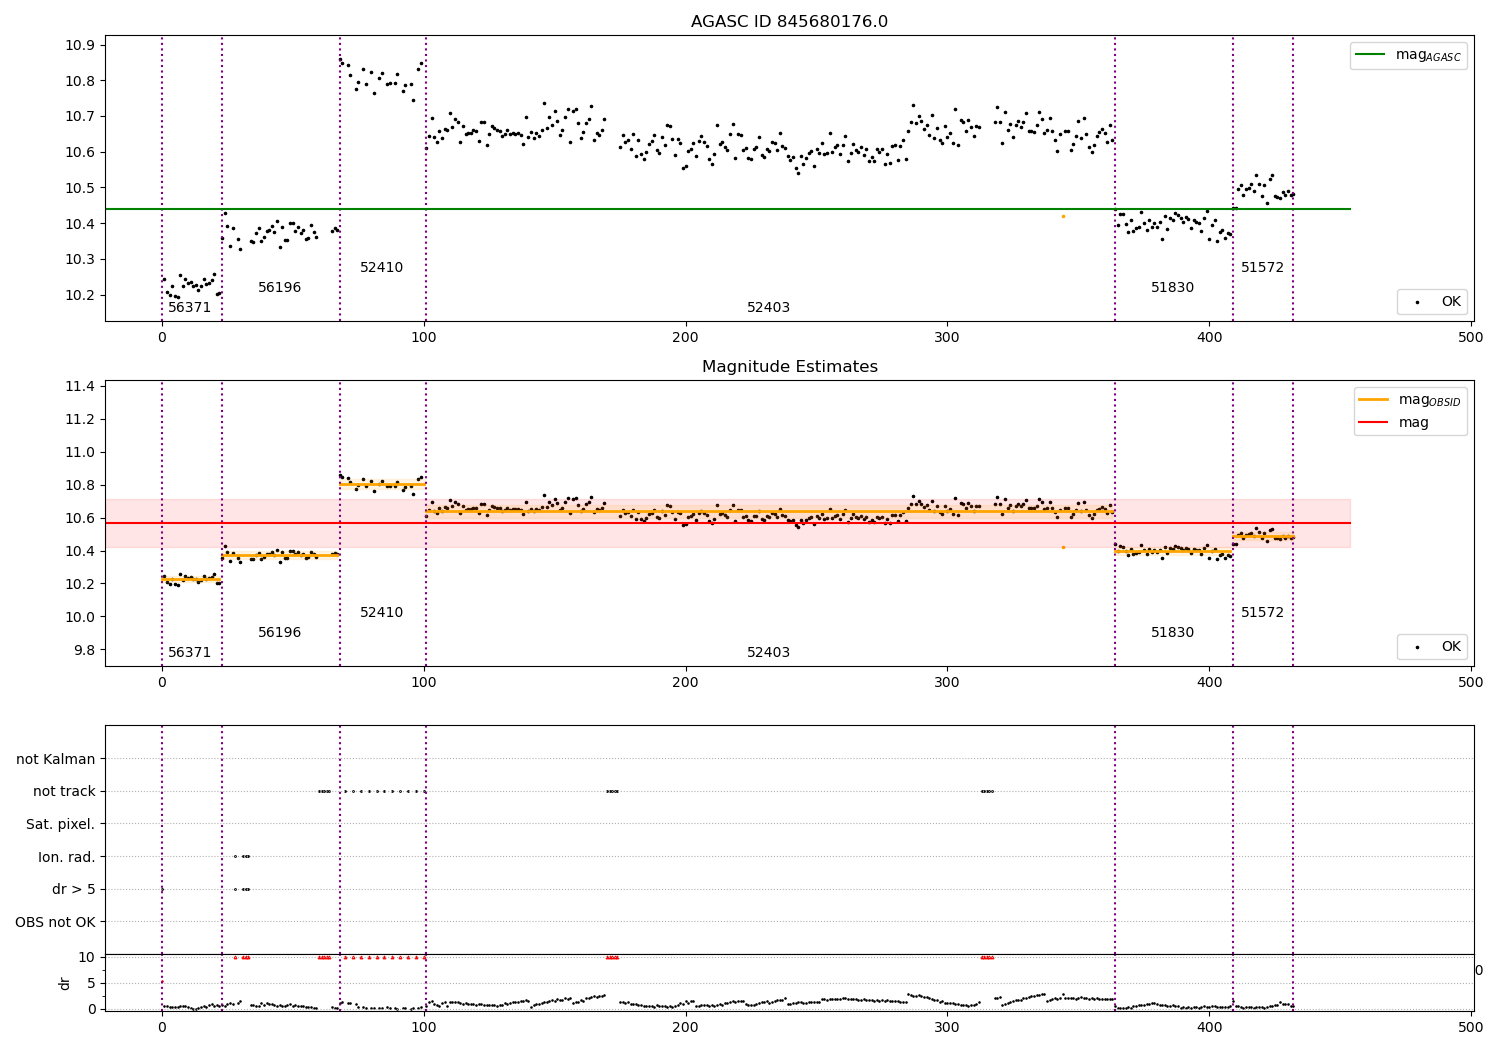This screenshot has width=1500, height=1050.
Task: Click label 56196 in the middle plot
Action: [x=279, y=633]
